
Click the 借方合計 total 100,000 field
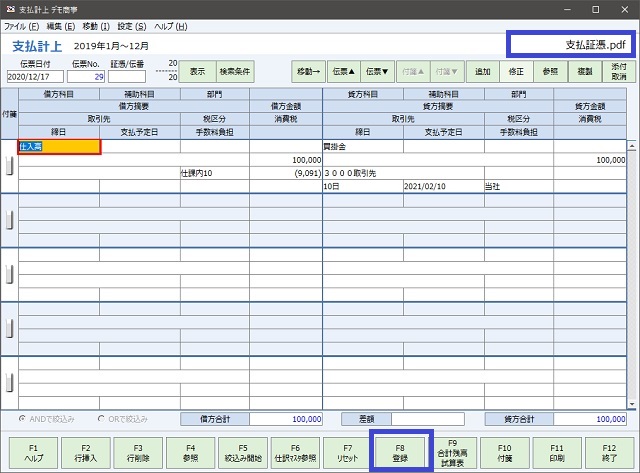286,419
